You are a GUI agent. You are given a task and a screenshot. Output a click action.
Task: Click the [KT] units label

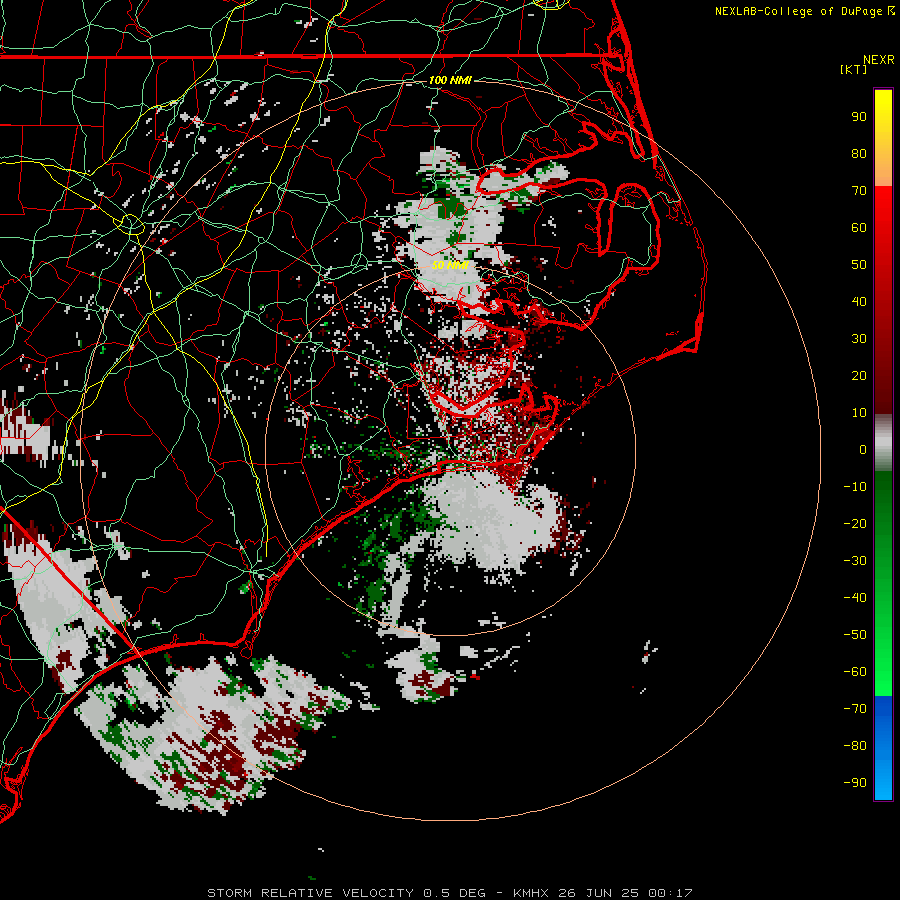click(853, 69)
